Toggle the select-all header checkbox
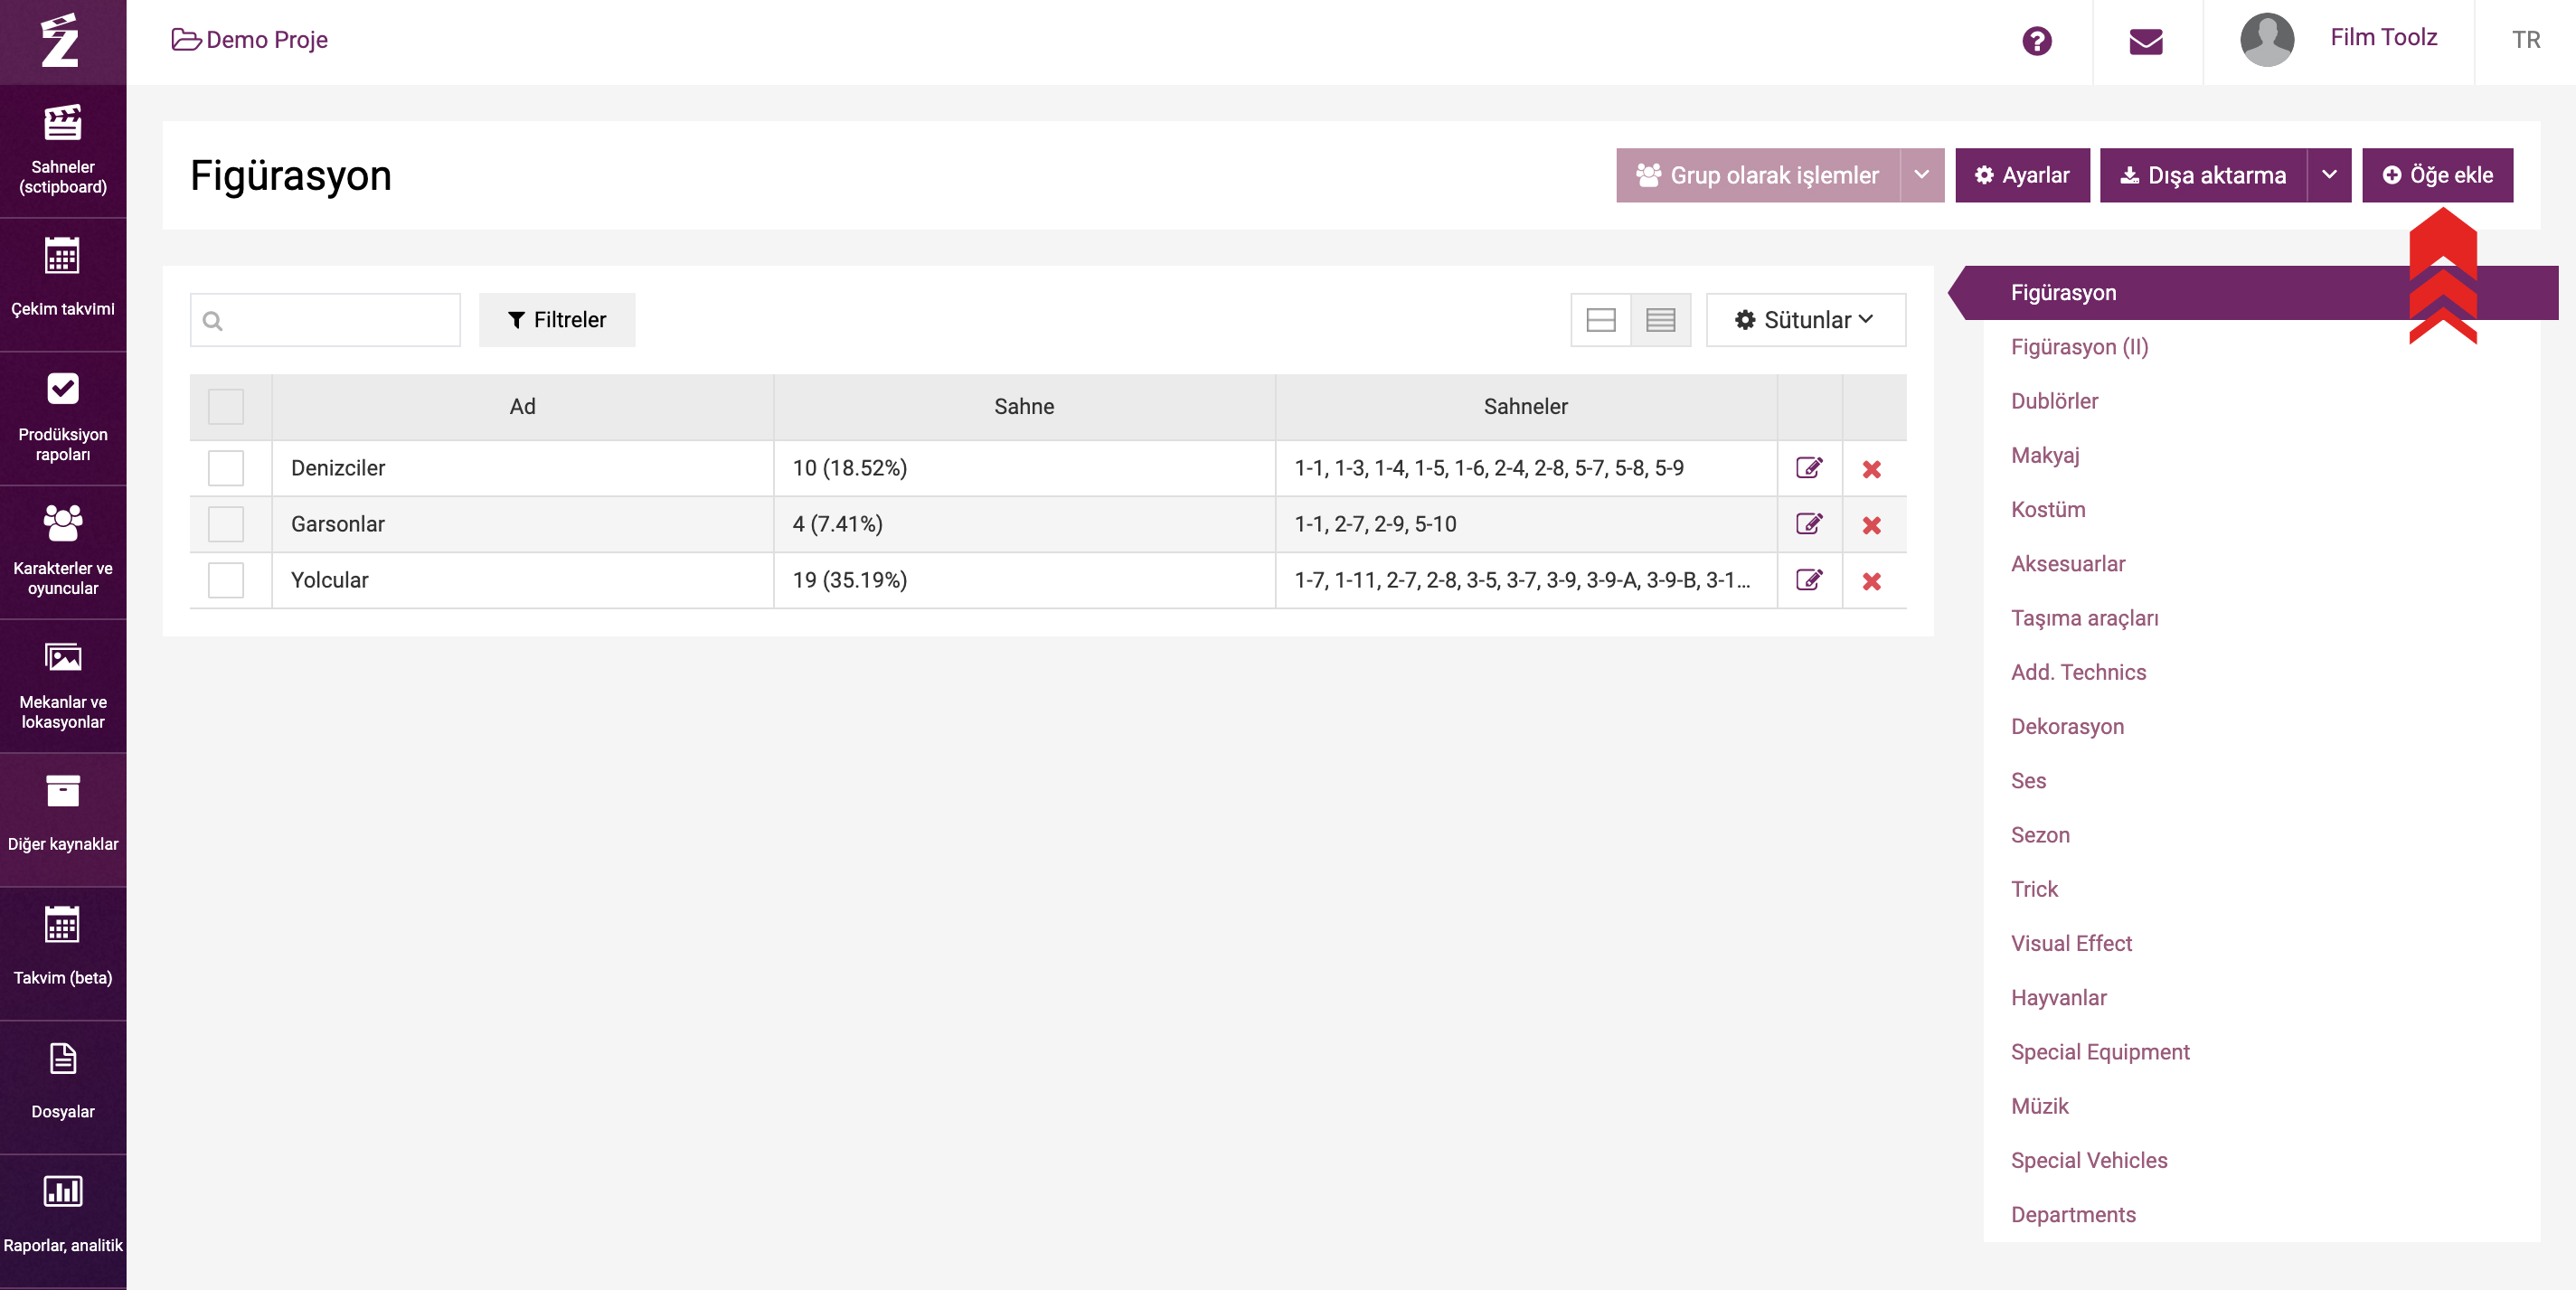The image size is (2576, 1290). pyautogui.click(x=226, y=407)
